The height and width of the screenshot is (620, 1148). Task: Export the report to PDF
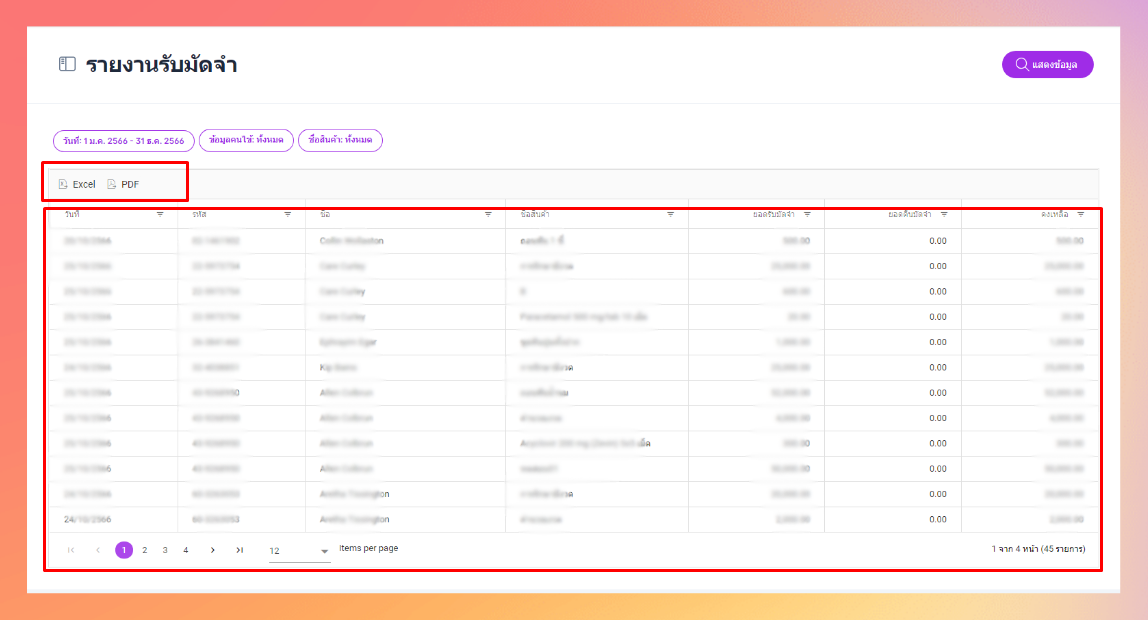tap(123, 184)
